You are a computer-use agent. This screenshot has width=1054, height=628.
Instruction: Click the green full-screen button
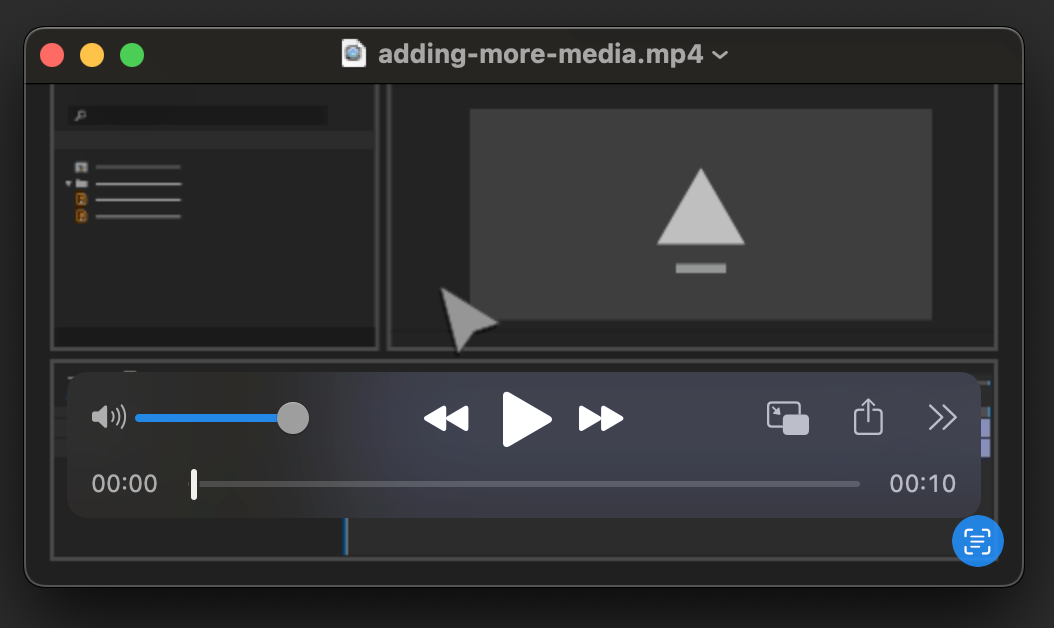tap(131, 54)
